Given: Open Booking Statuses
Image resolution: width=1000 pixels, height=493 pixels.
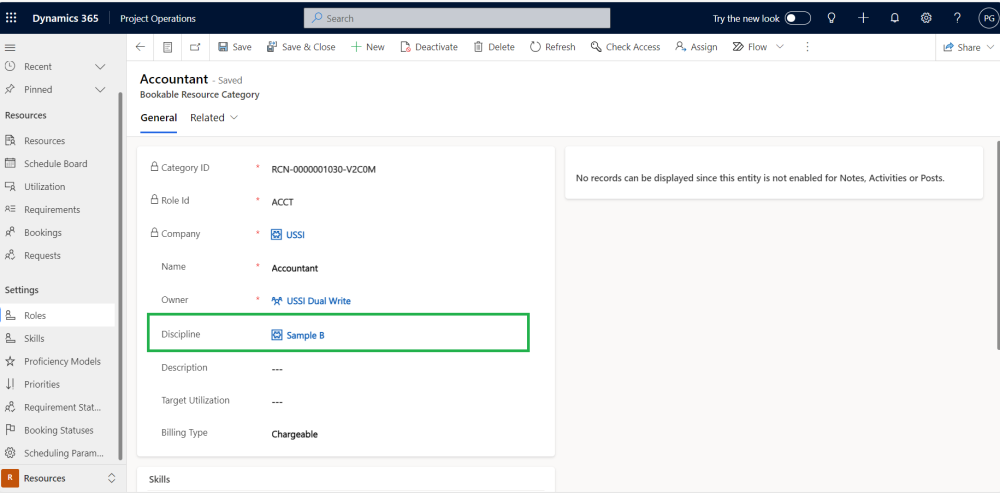Looking at the screenshot, I should (57, 430).
